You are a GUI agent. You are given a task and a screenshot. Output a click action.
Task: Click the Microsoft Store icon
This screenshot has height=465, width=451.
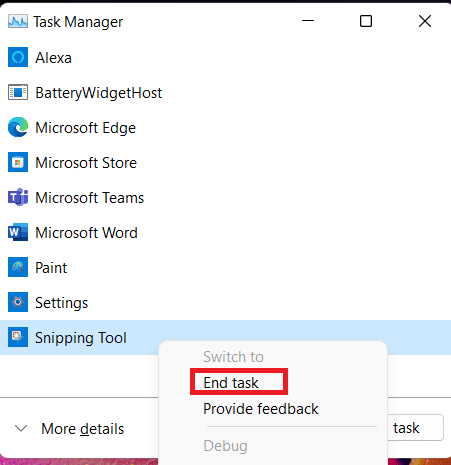(x=18, y=162)
